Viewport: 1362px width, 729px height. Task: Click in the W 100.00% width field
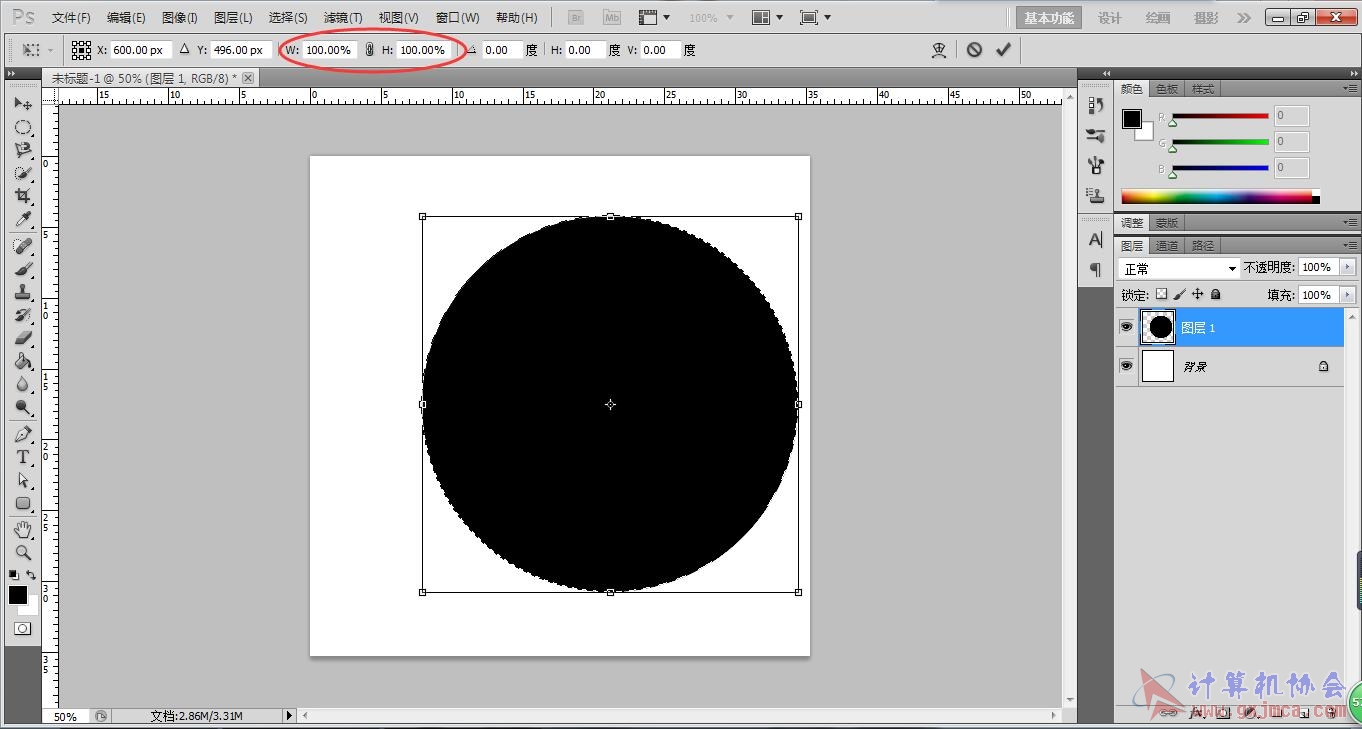pyautogui.click(x=329, y=50)
